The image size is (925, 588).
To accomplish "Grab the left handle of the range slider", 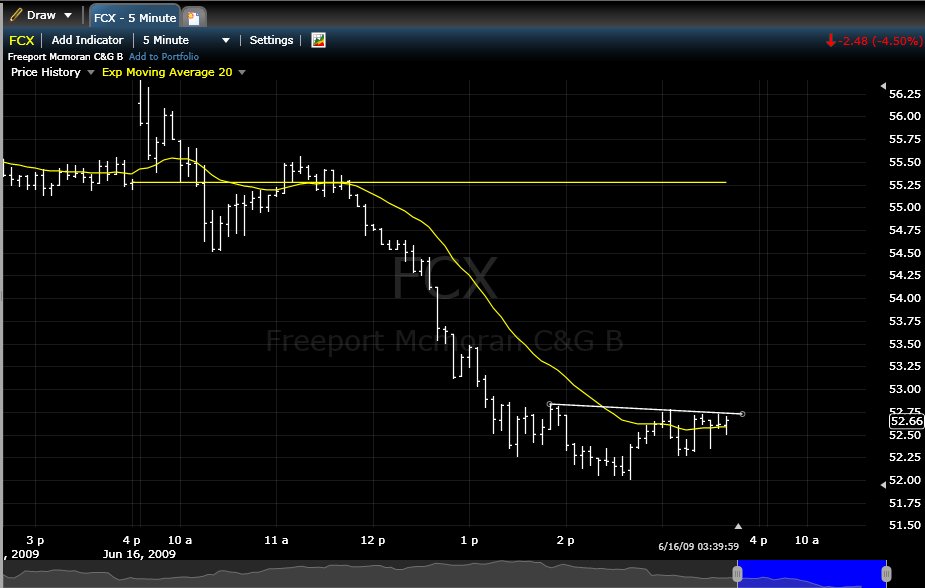I will [737, 574].
